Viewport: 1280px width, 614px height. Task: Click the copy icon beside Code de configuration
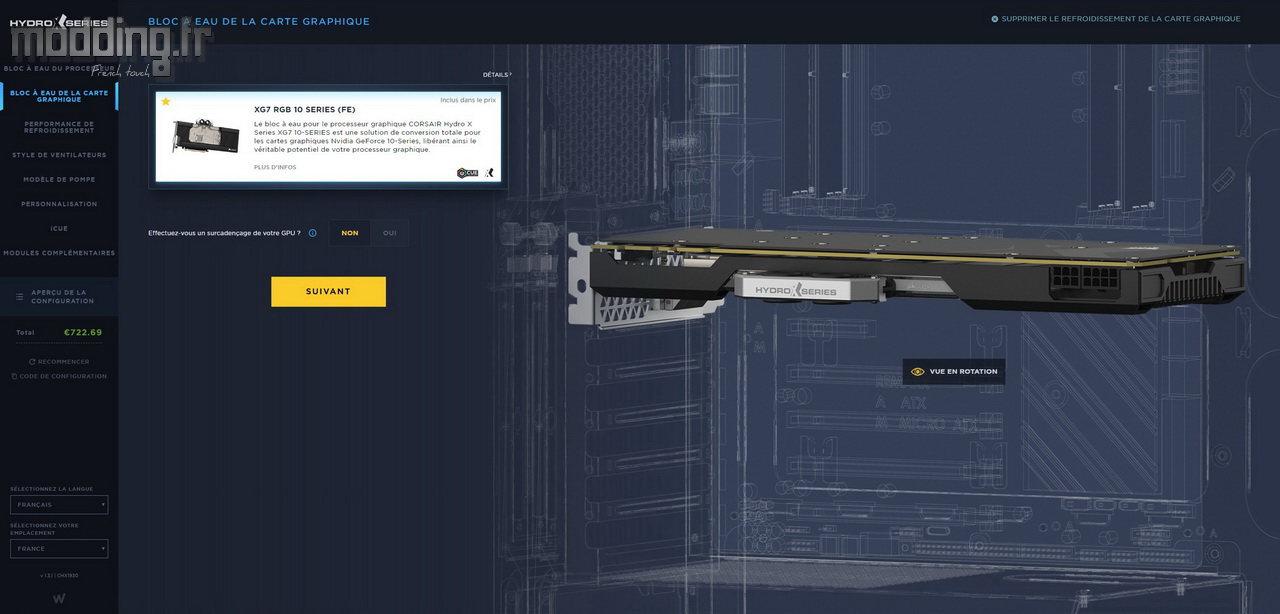coord(14,377)
